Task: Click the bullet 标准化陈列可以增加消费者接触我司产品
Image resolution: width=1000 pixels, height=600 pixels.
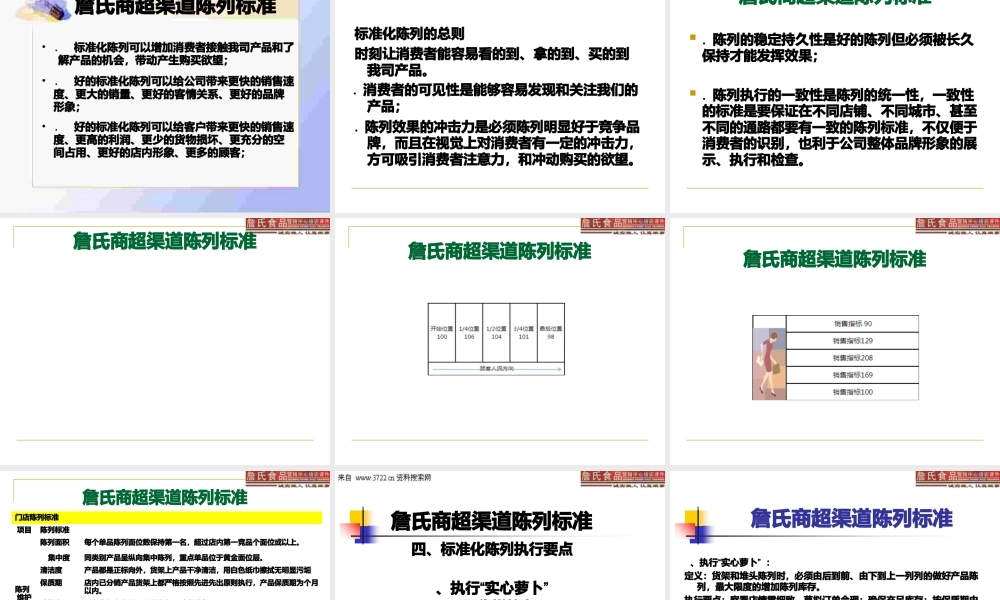Action: (168, 54)
